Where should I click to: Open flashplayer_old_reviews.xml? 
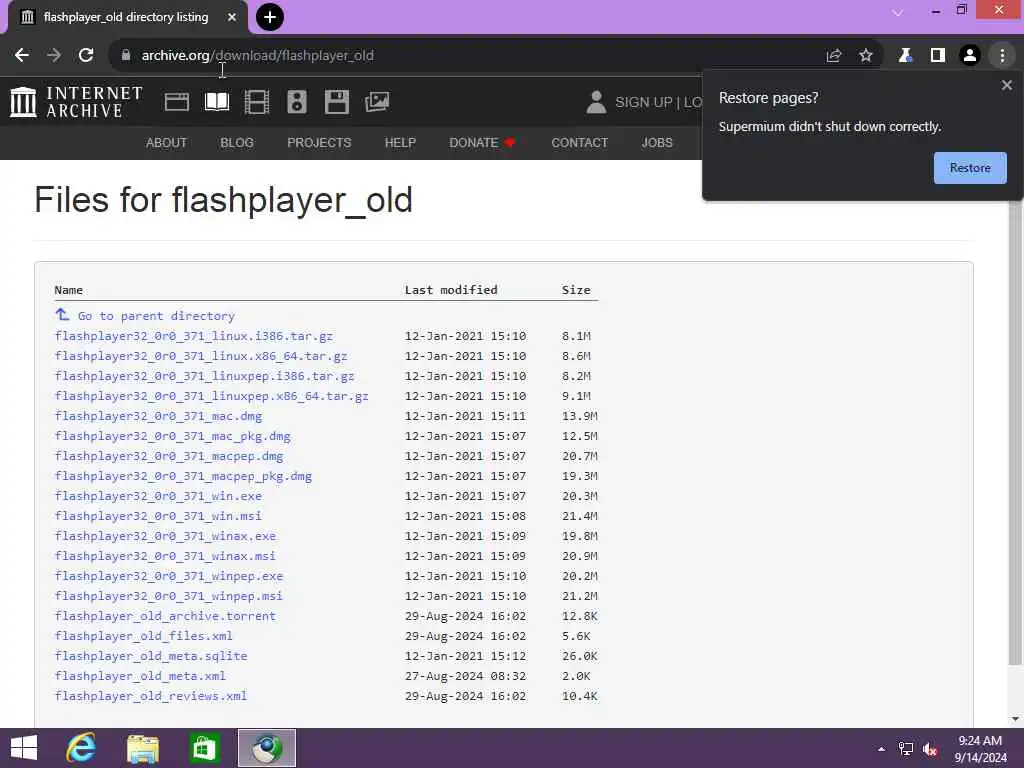pyautogui.click(x=151, y=696)
